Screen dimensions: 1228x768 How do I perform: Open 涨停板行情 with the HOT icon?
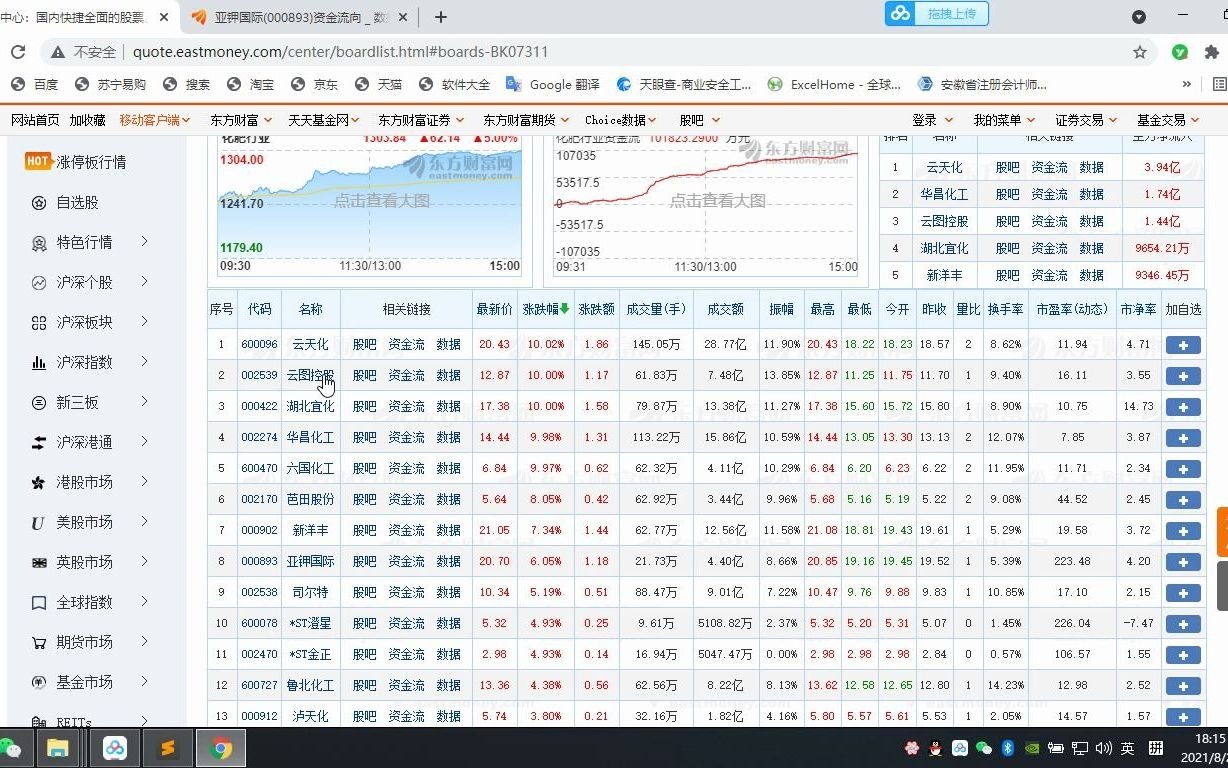[x=76, y=162]
